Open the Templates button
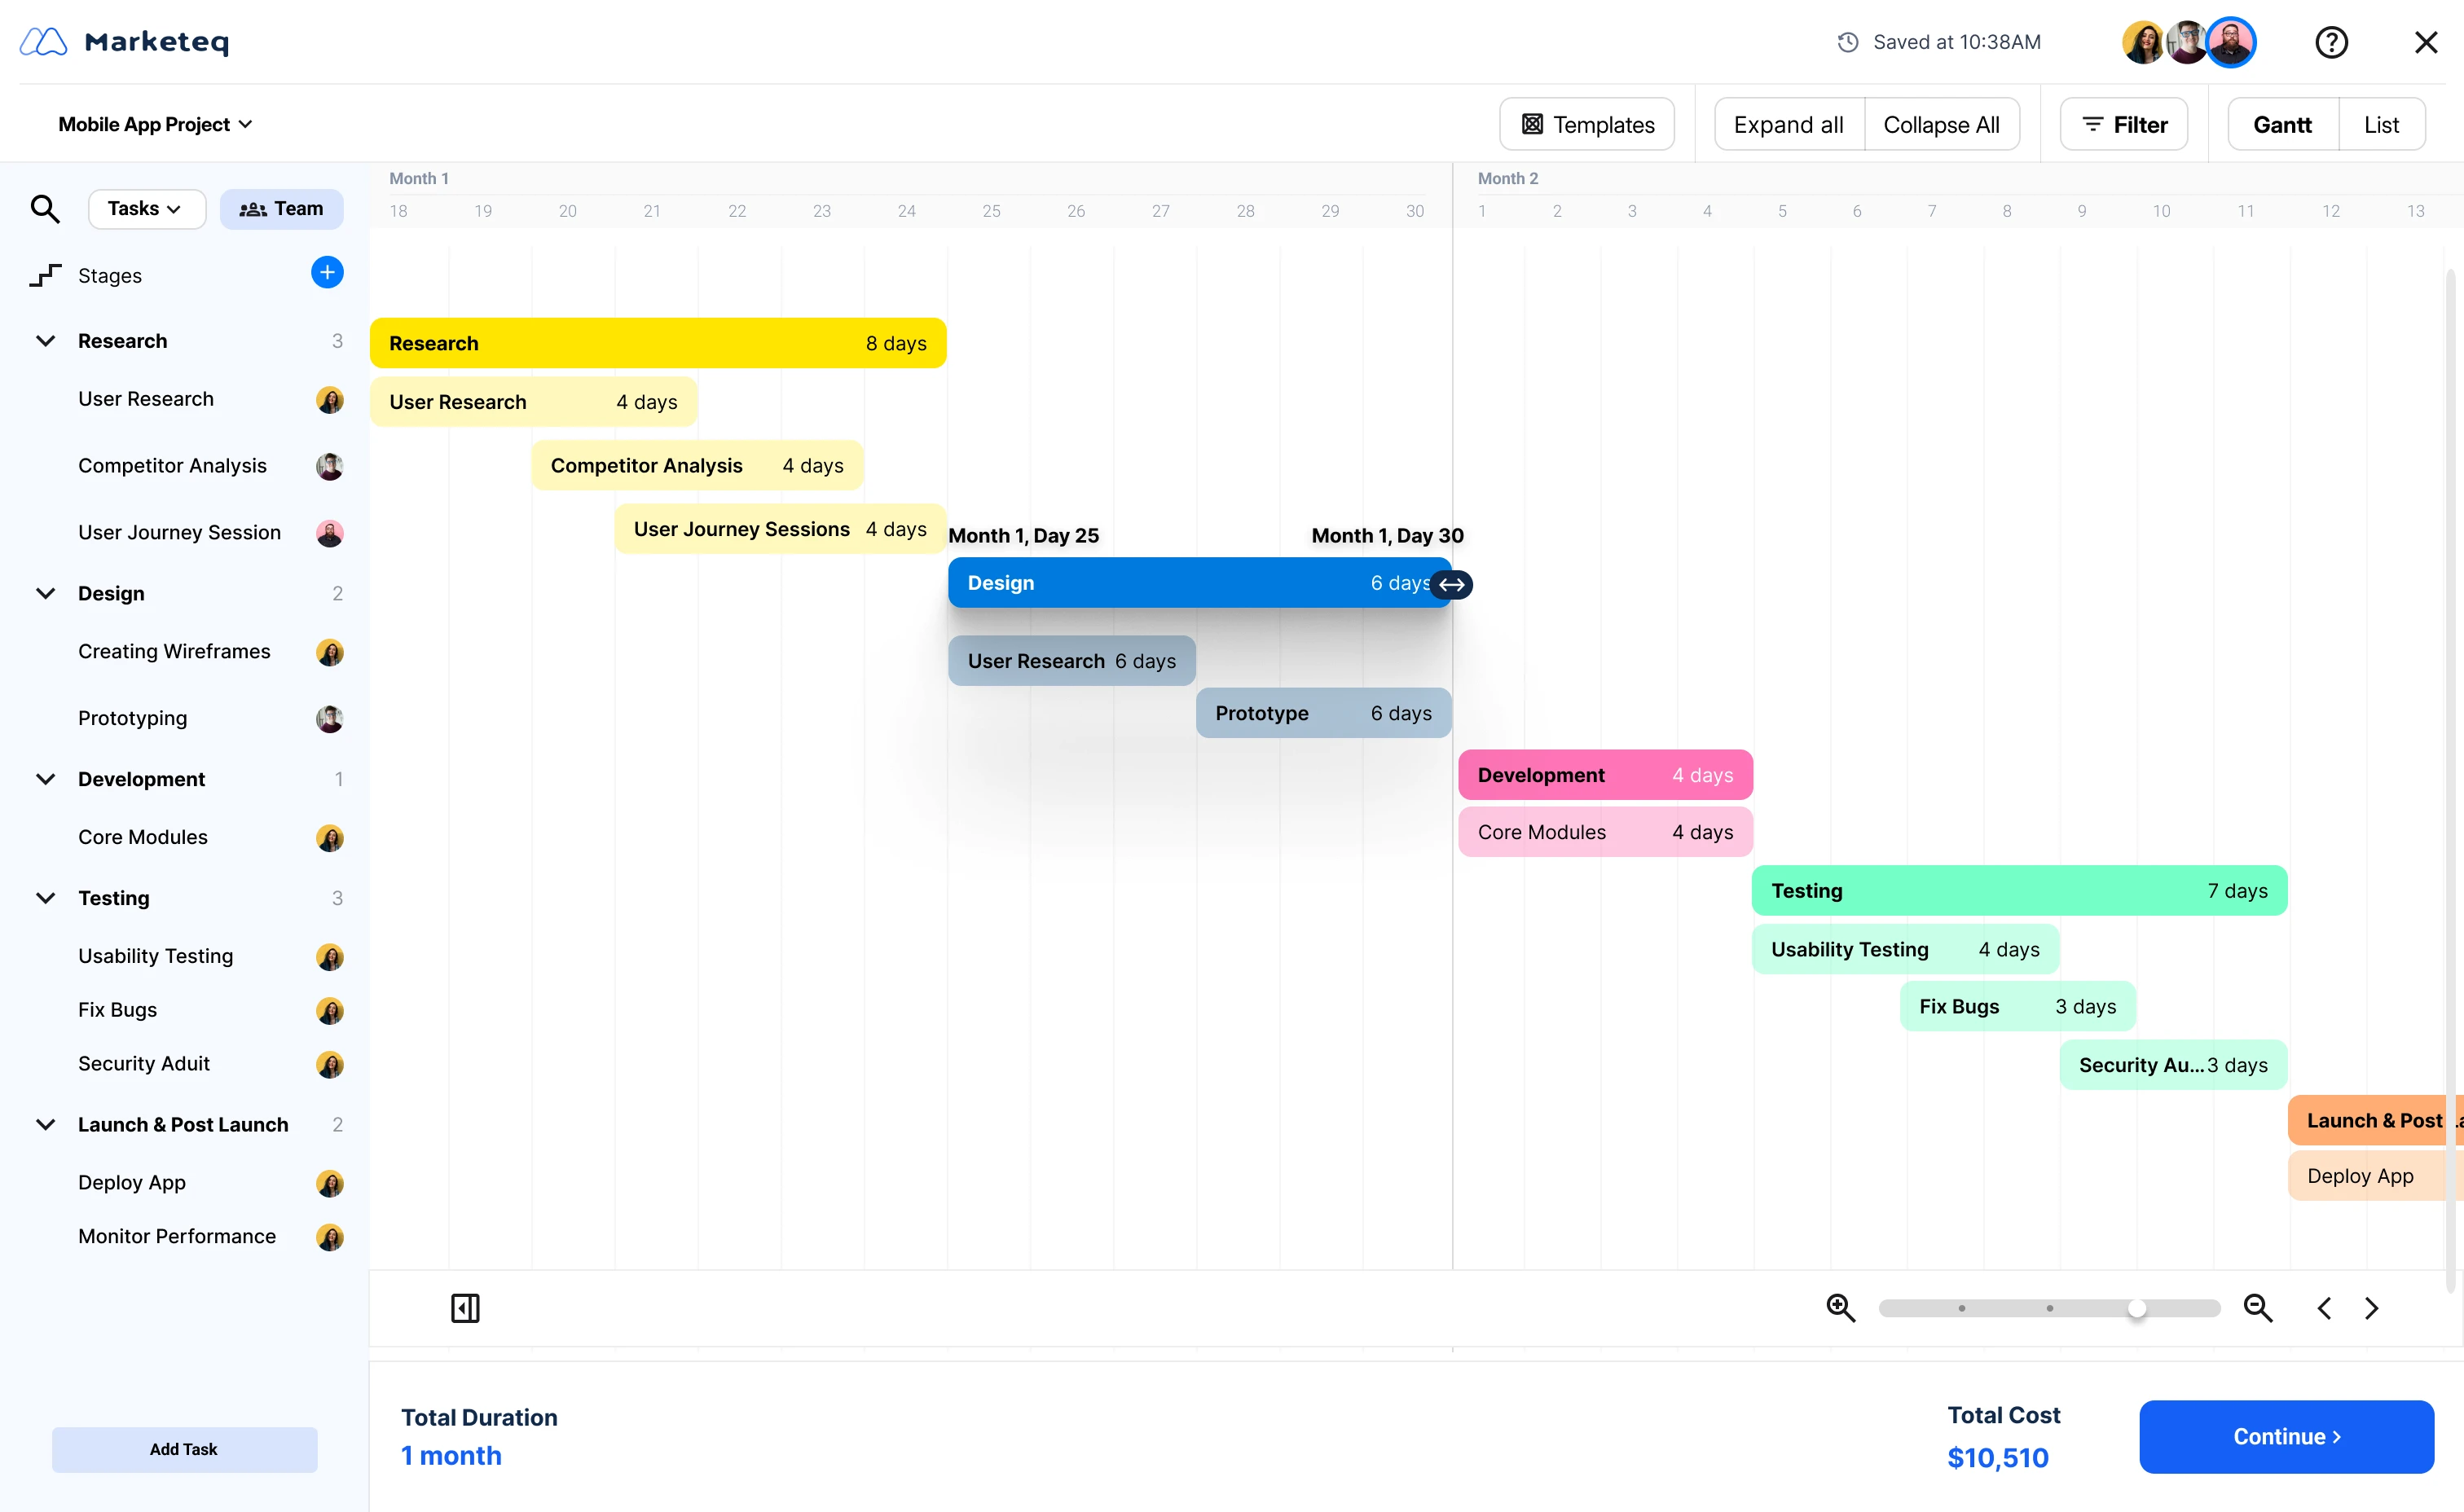 1586,124
